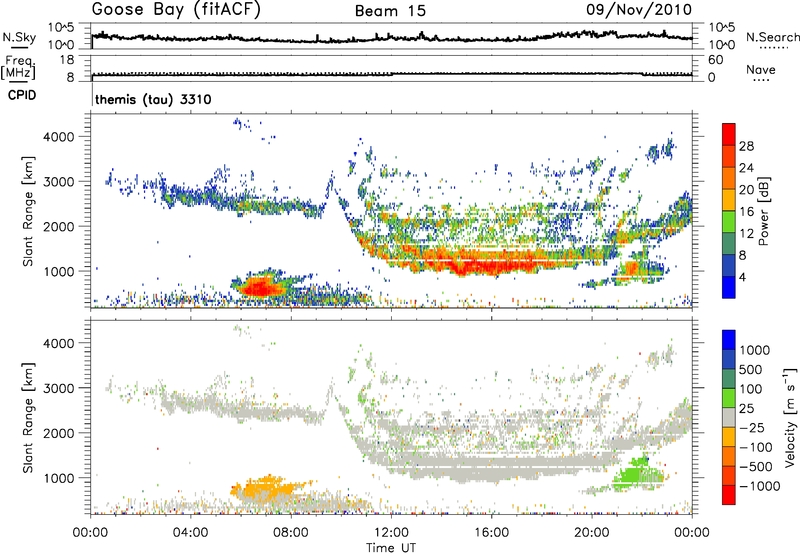Click the '04:00' time axis tick label
The height and width of the screenshot is (554, 800).
191,532
